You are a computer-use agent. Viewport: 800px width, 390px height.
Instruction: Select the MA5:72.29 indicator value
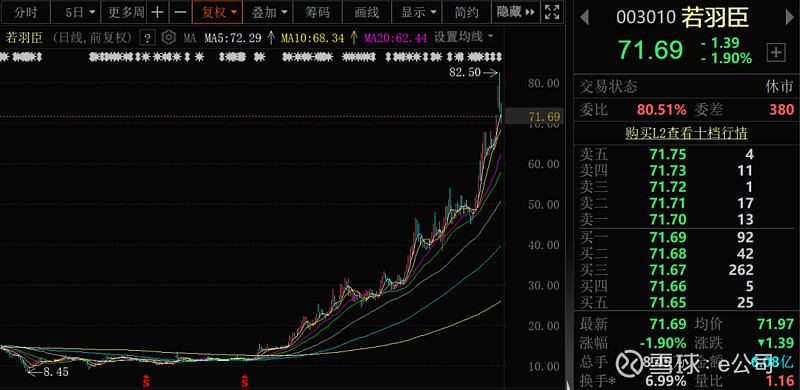233,38
